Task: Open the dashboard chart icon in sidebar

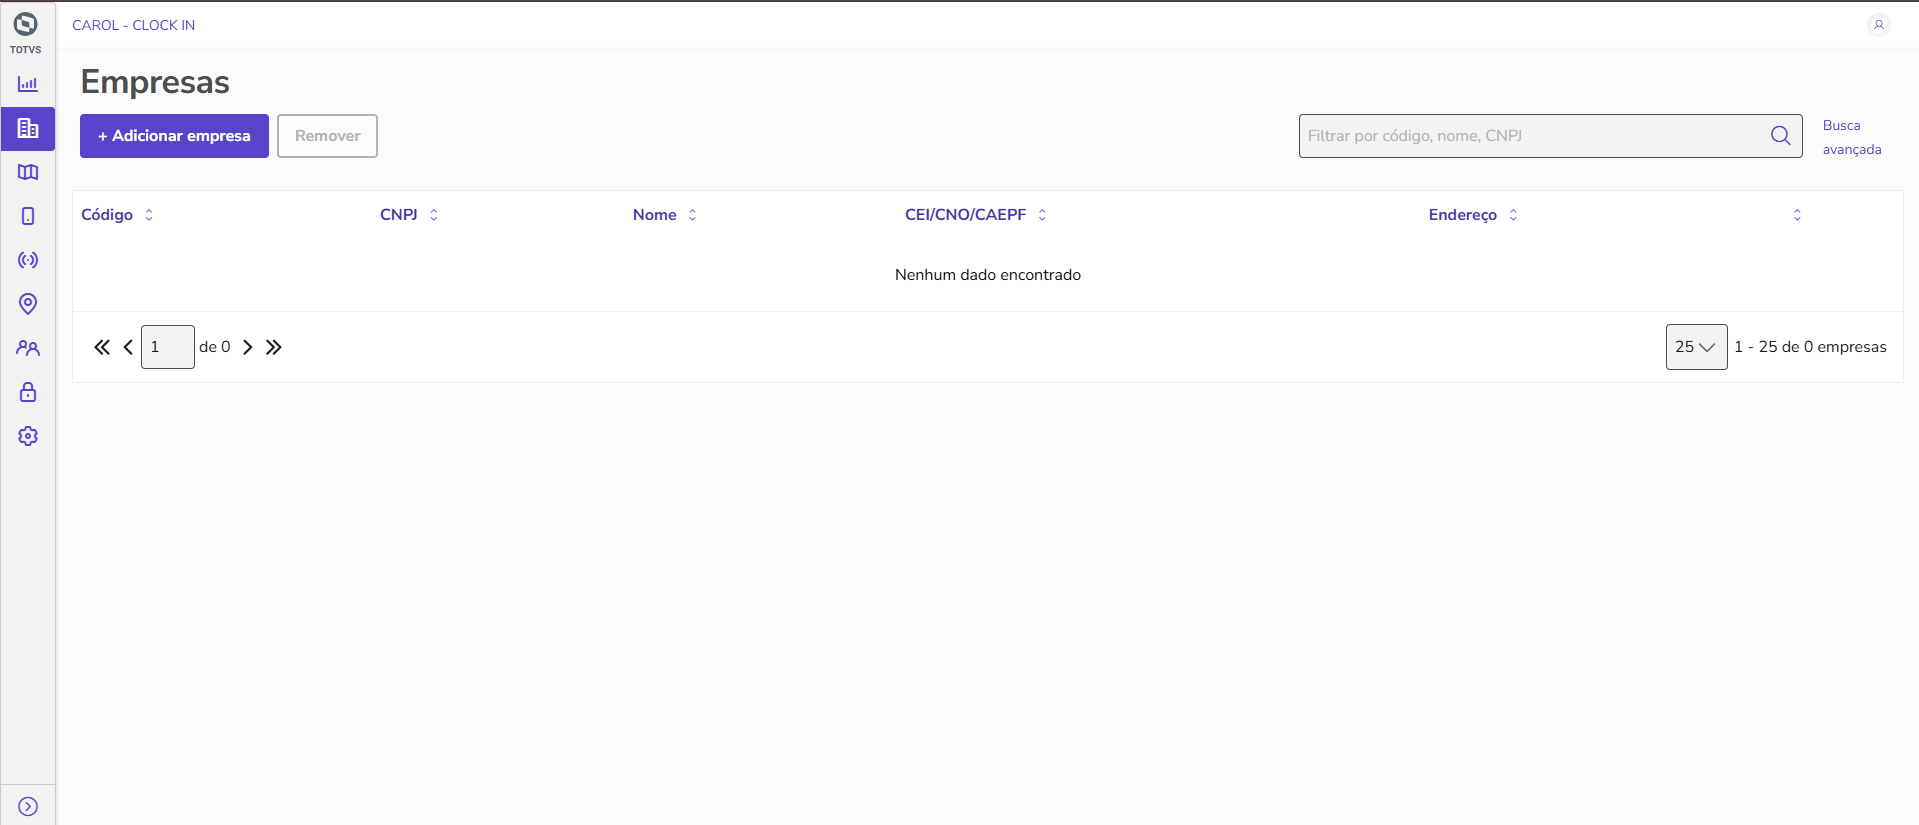Action: [x=28, y=84]
